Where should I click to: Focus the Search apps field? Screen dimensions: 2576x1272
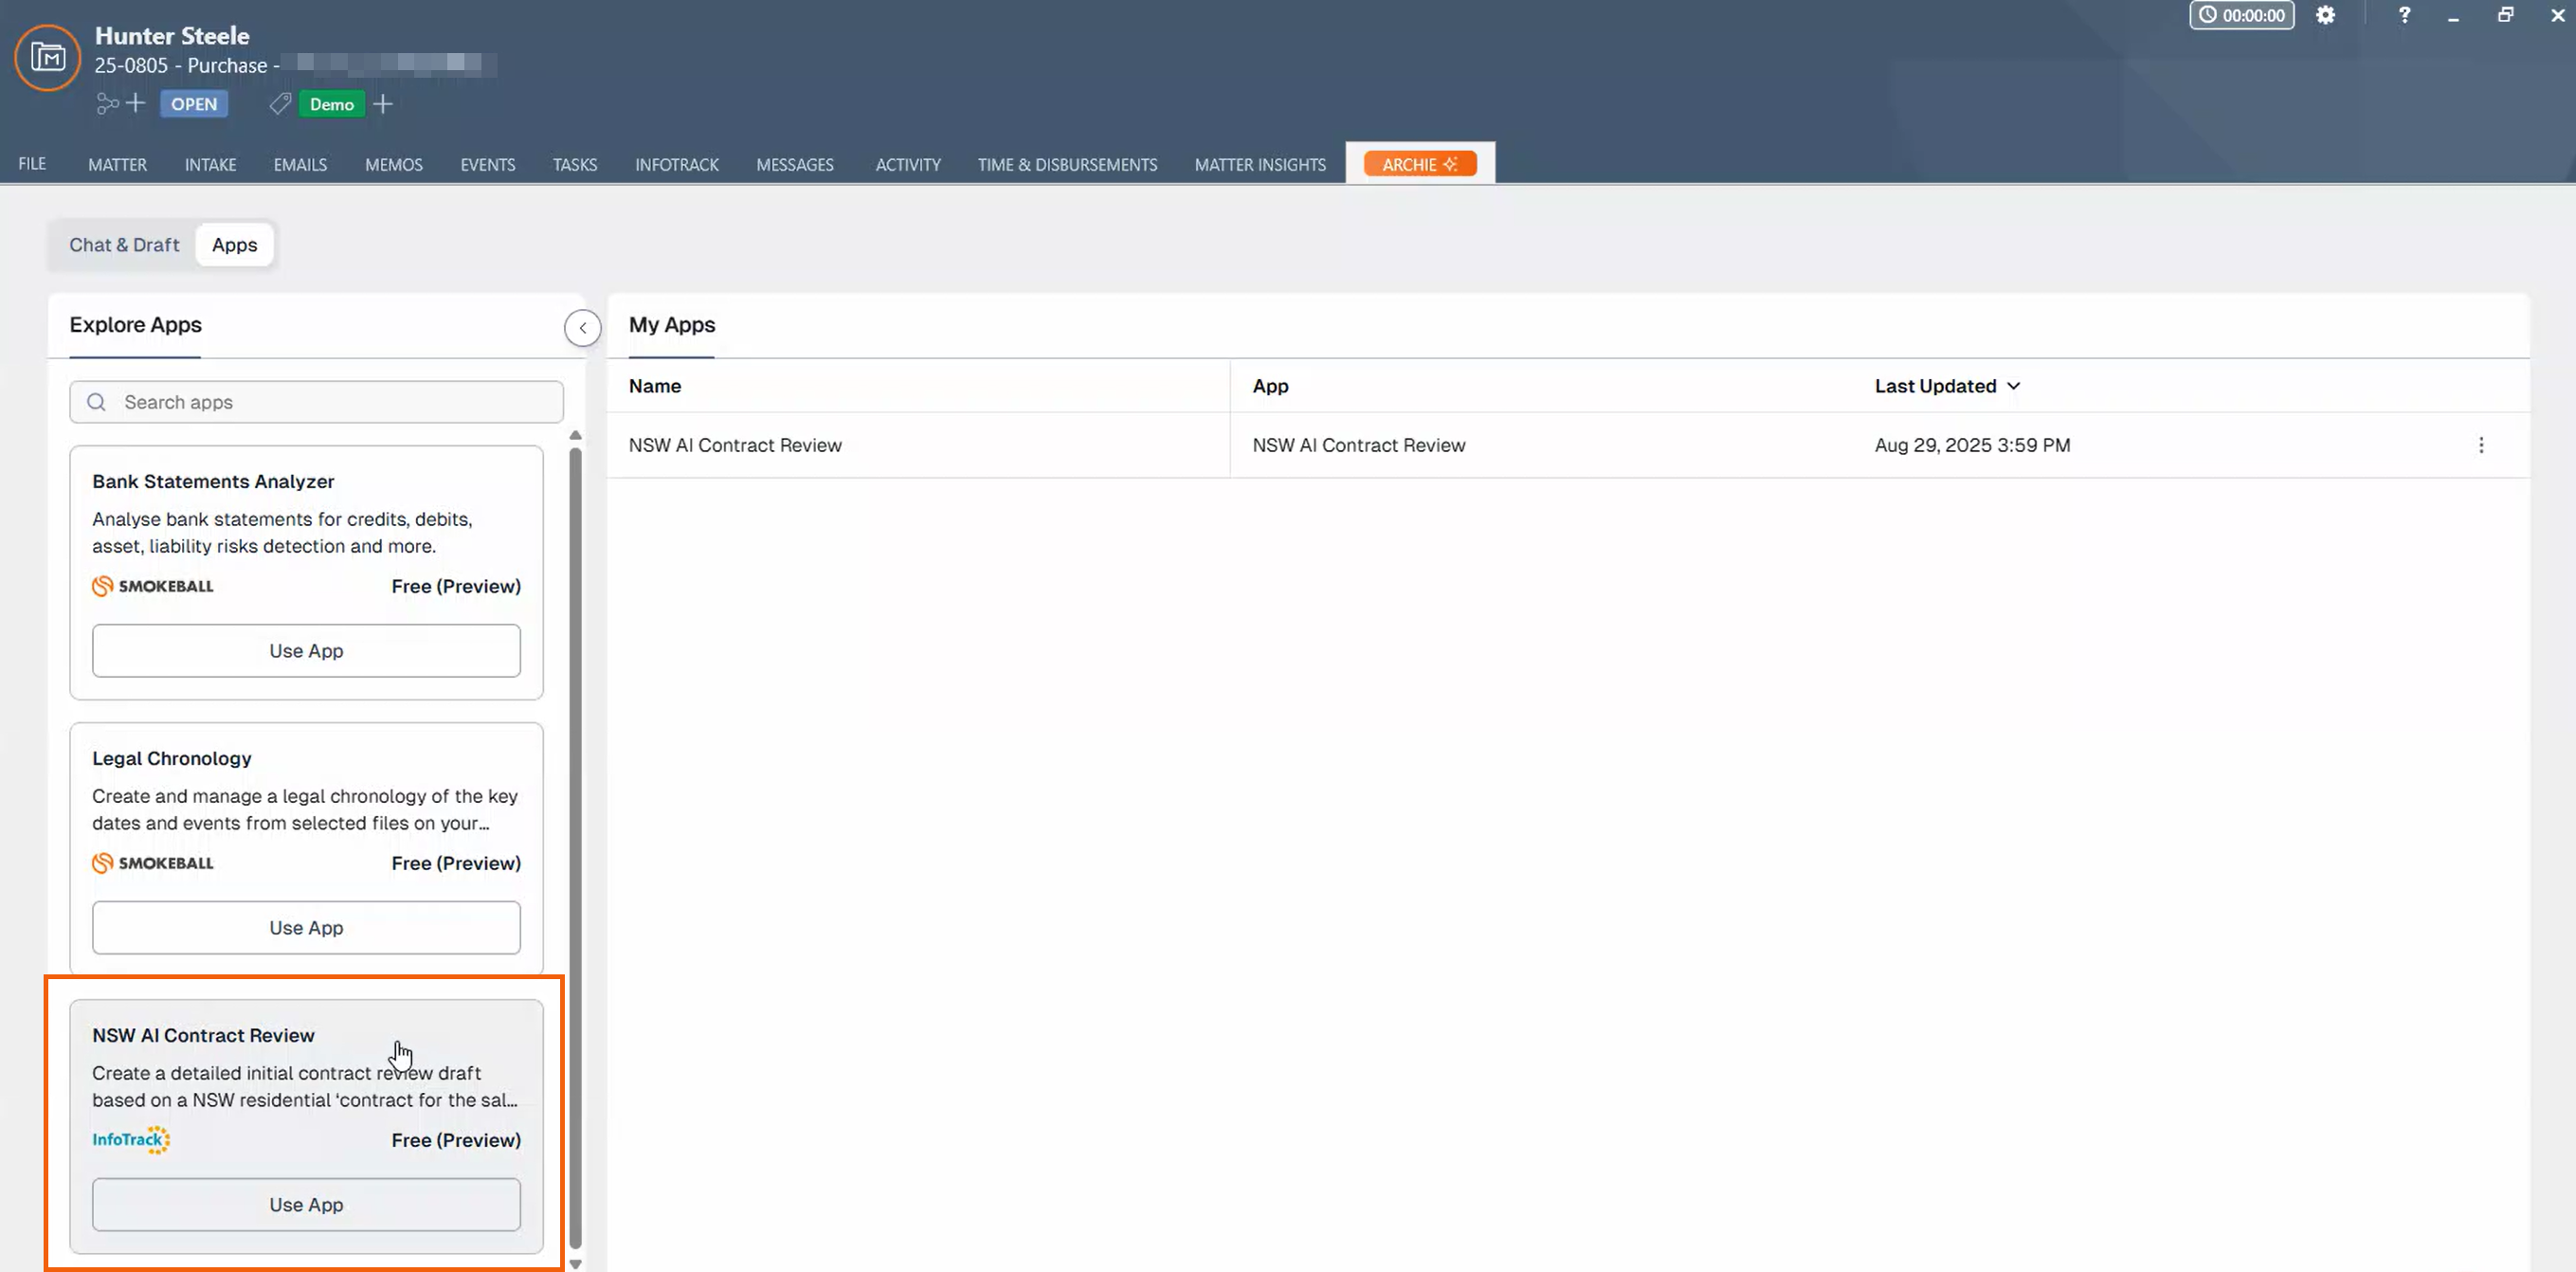coord(316,402)
